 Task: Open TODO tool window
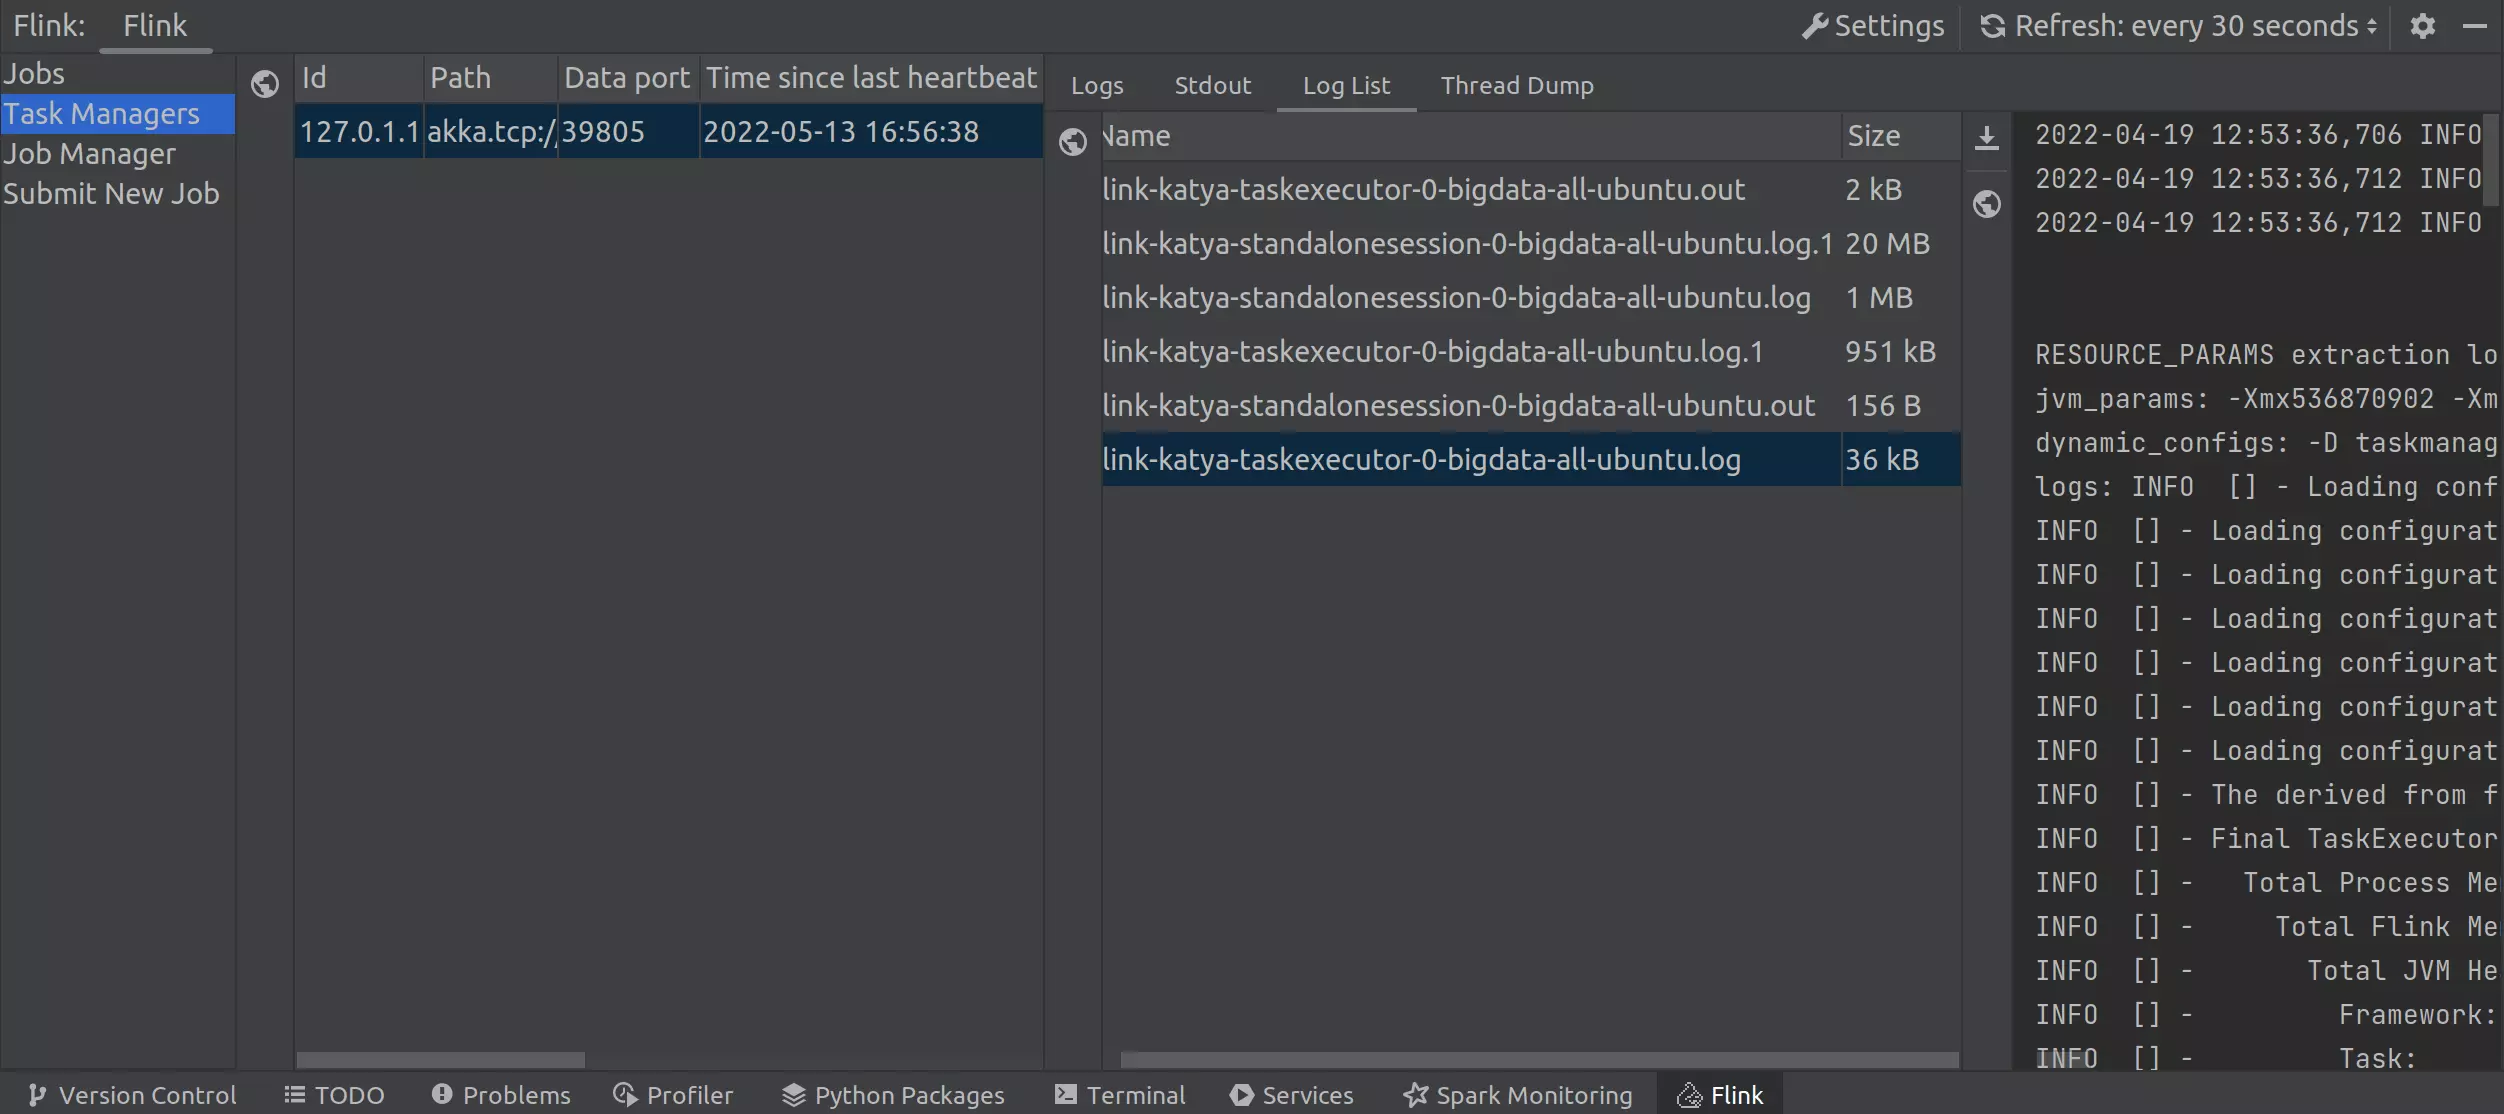point(334,1095)
